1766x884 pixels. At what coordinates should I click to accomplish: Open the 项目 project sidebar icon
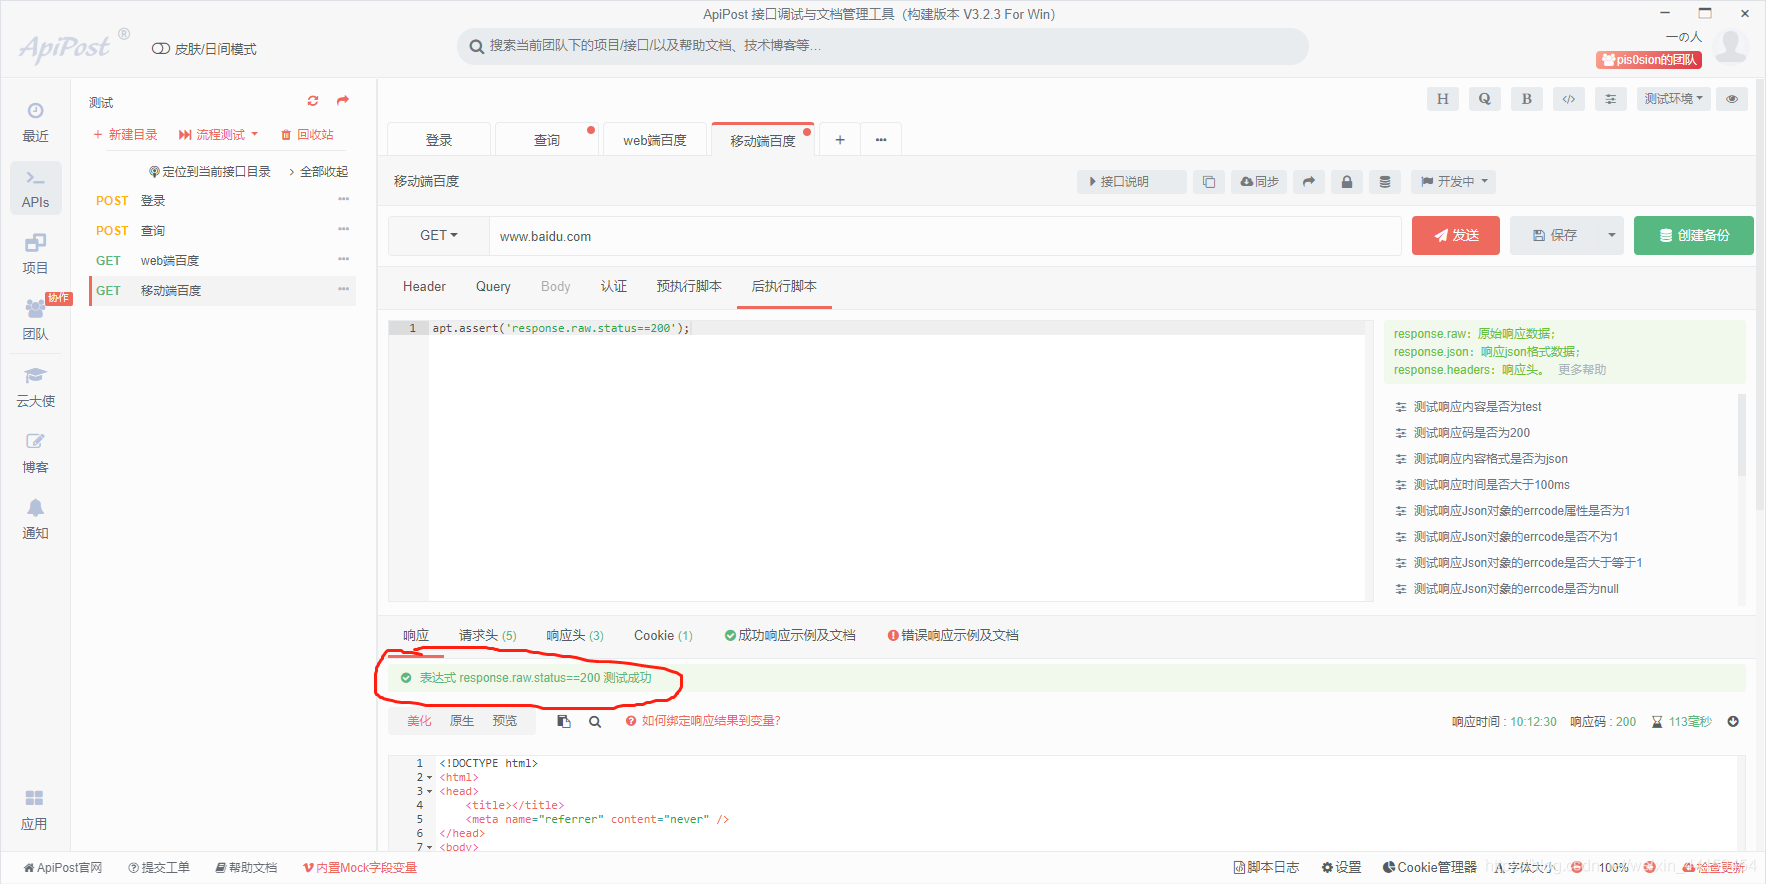click(35, 254)
